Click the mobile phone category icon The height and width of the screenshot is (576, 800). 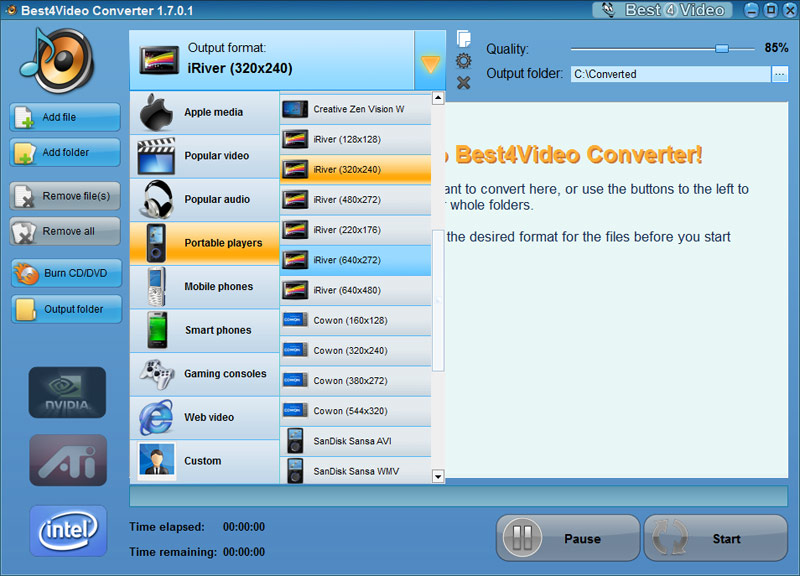click(157, 287)
